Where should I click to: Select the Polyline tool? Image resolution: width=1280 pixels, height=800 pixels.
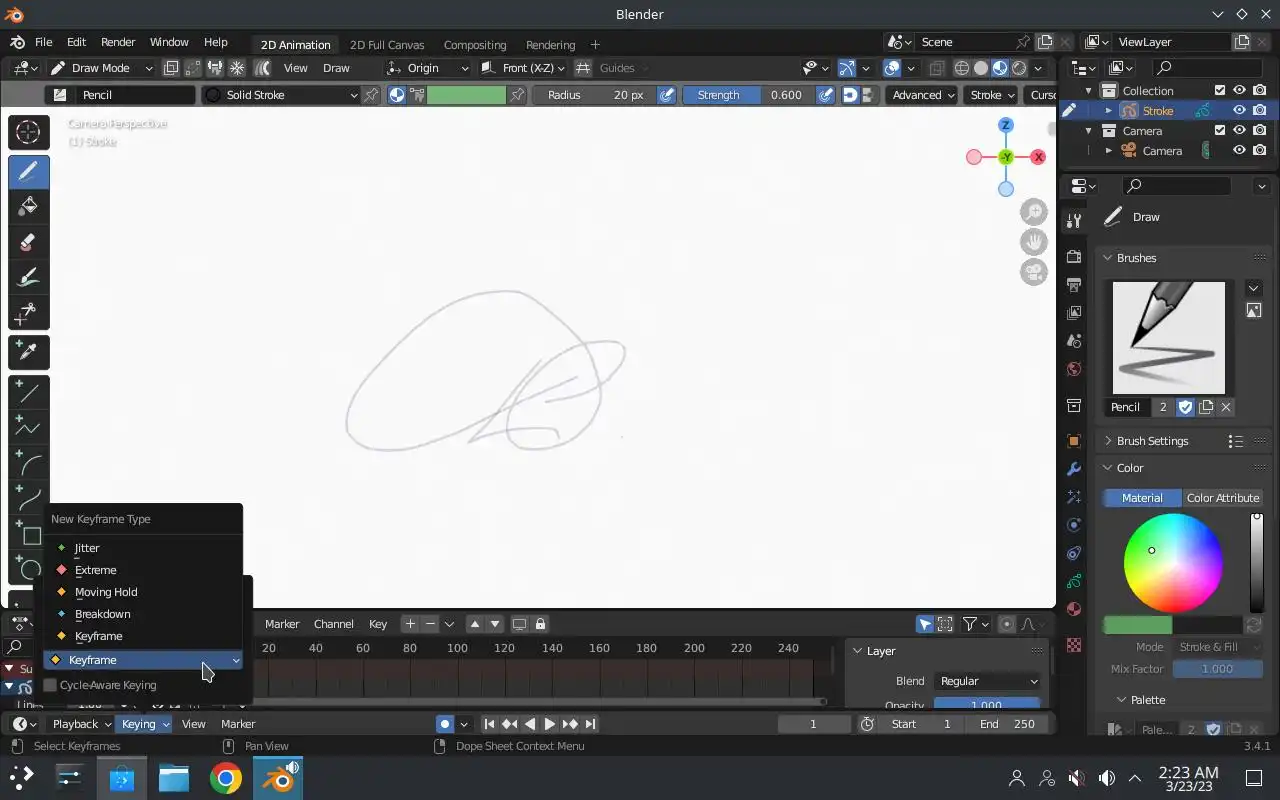[x=28, y=428]
